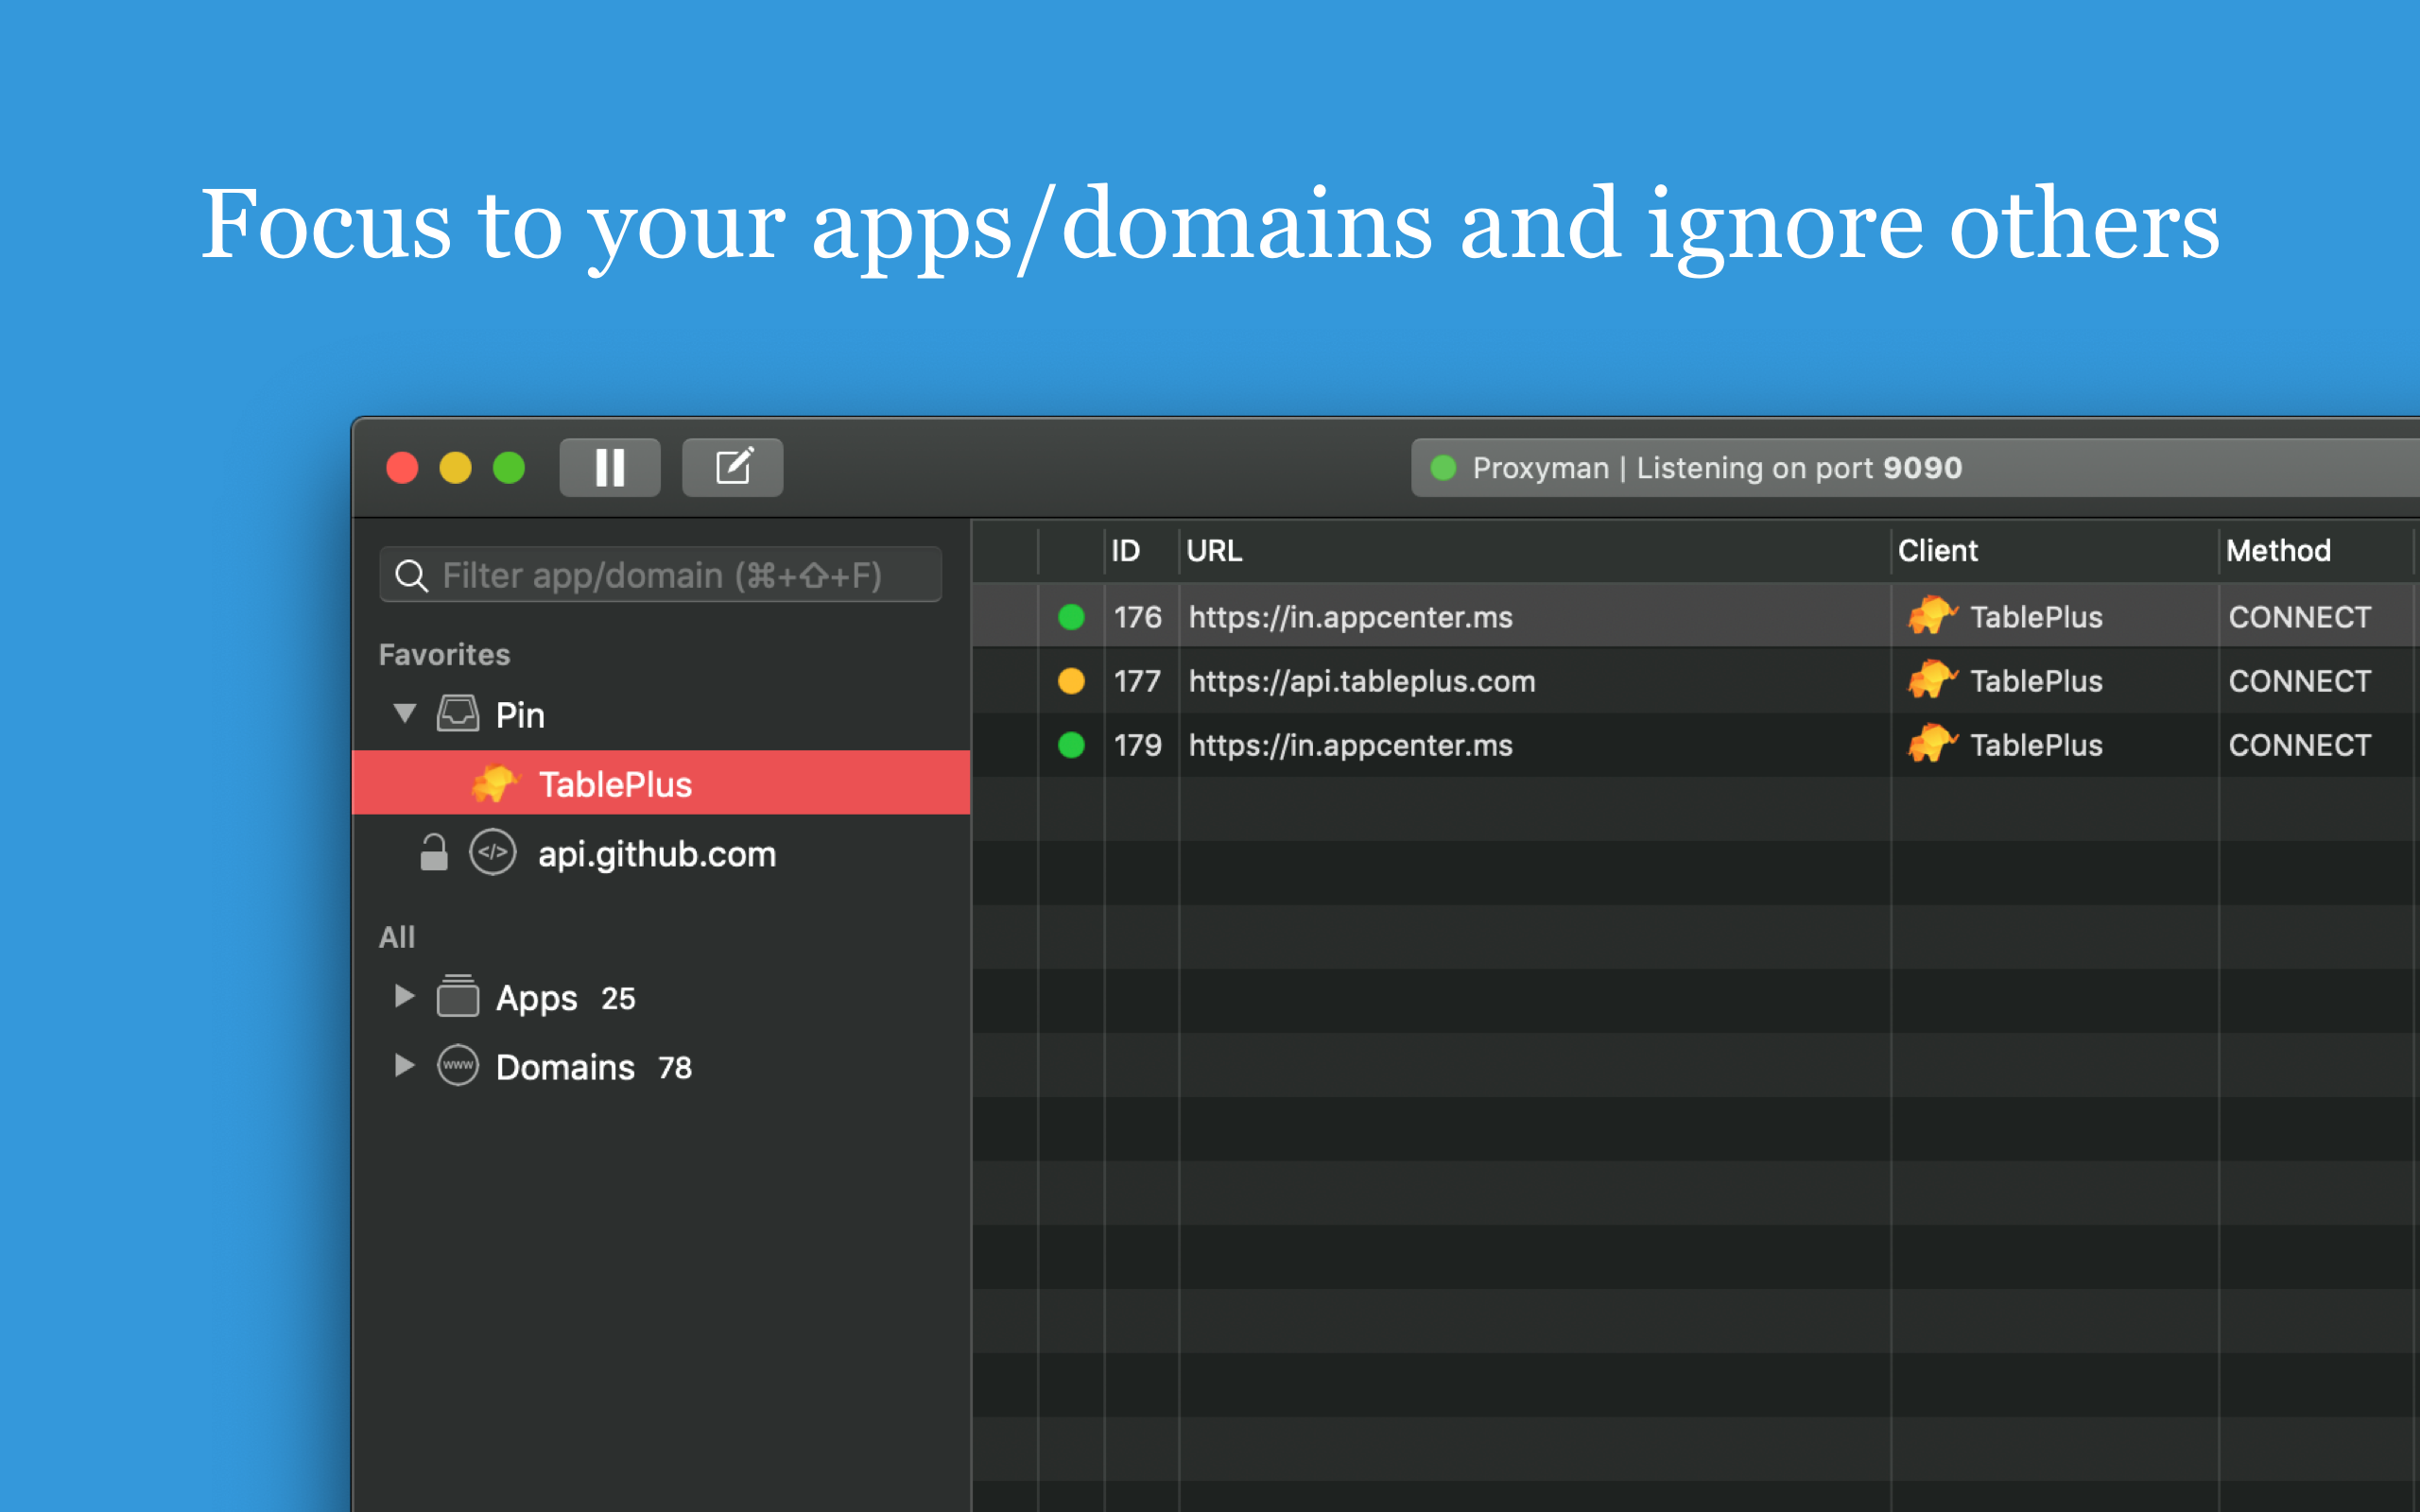
Task: Click the TablePlus client name in row 179
Action: (x=2036, y=745)
